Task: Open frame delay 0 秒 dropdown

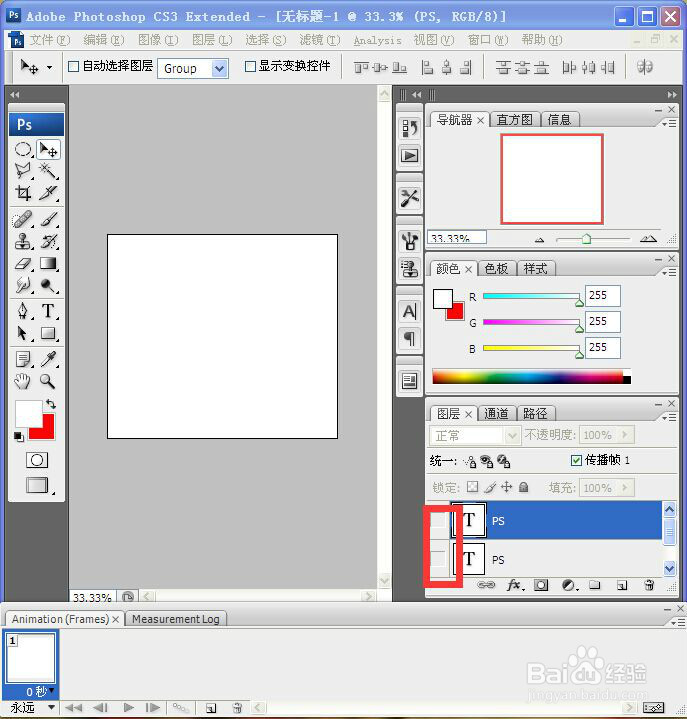Action: pos(52,690)
